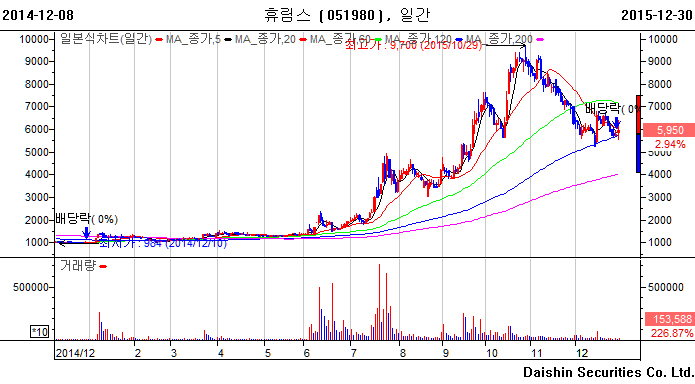Click the 거래량 volume panel label
The width and height of the screenshot is (695, 384).
tap(78, 266)
